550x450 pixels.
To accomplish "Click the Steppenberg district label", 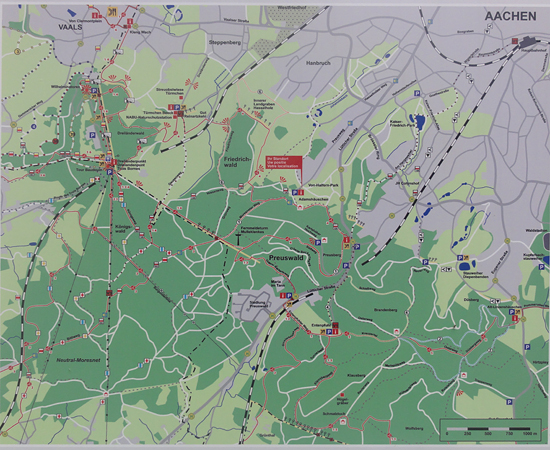I will point(225,42).
